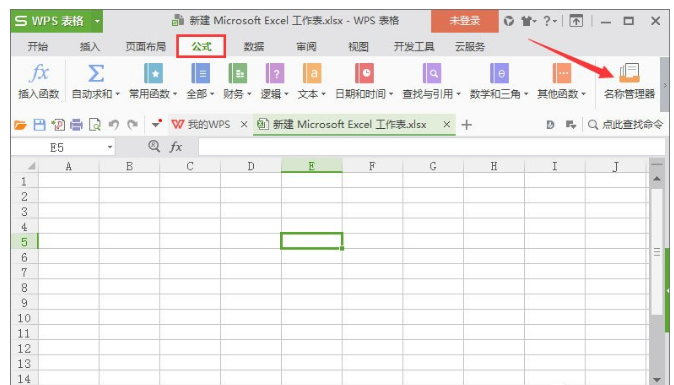Expand the WPS 表格 application menu arrow

[97, 21]
